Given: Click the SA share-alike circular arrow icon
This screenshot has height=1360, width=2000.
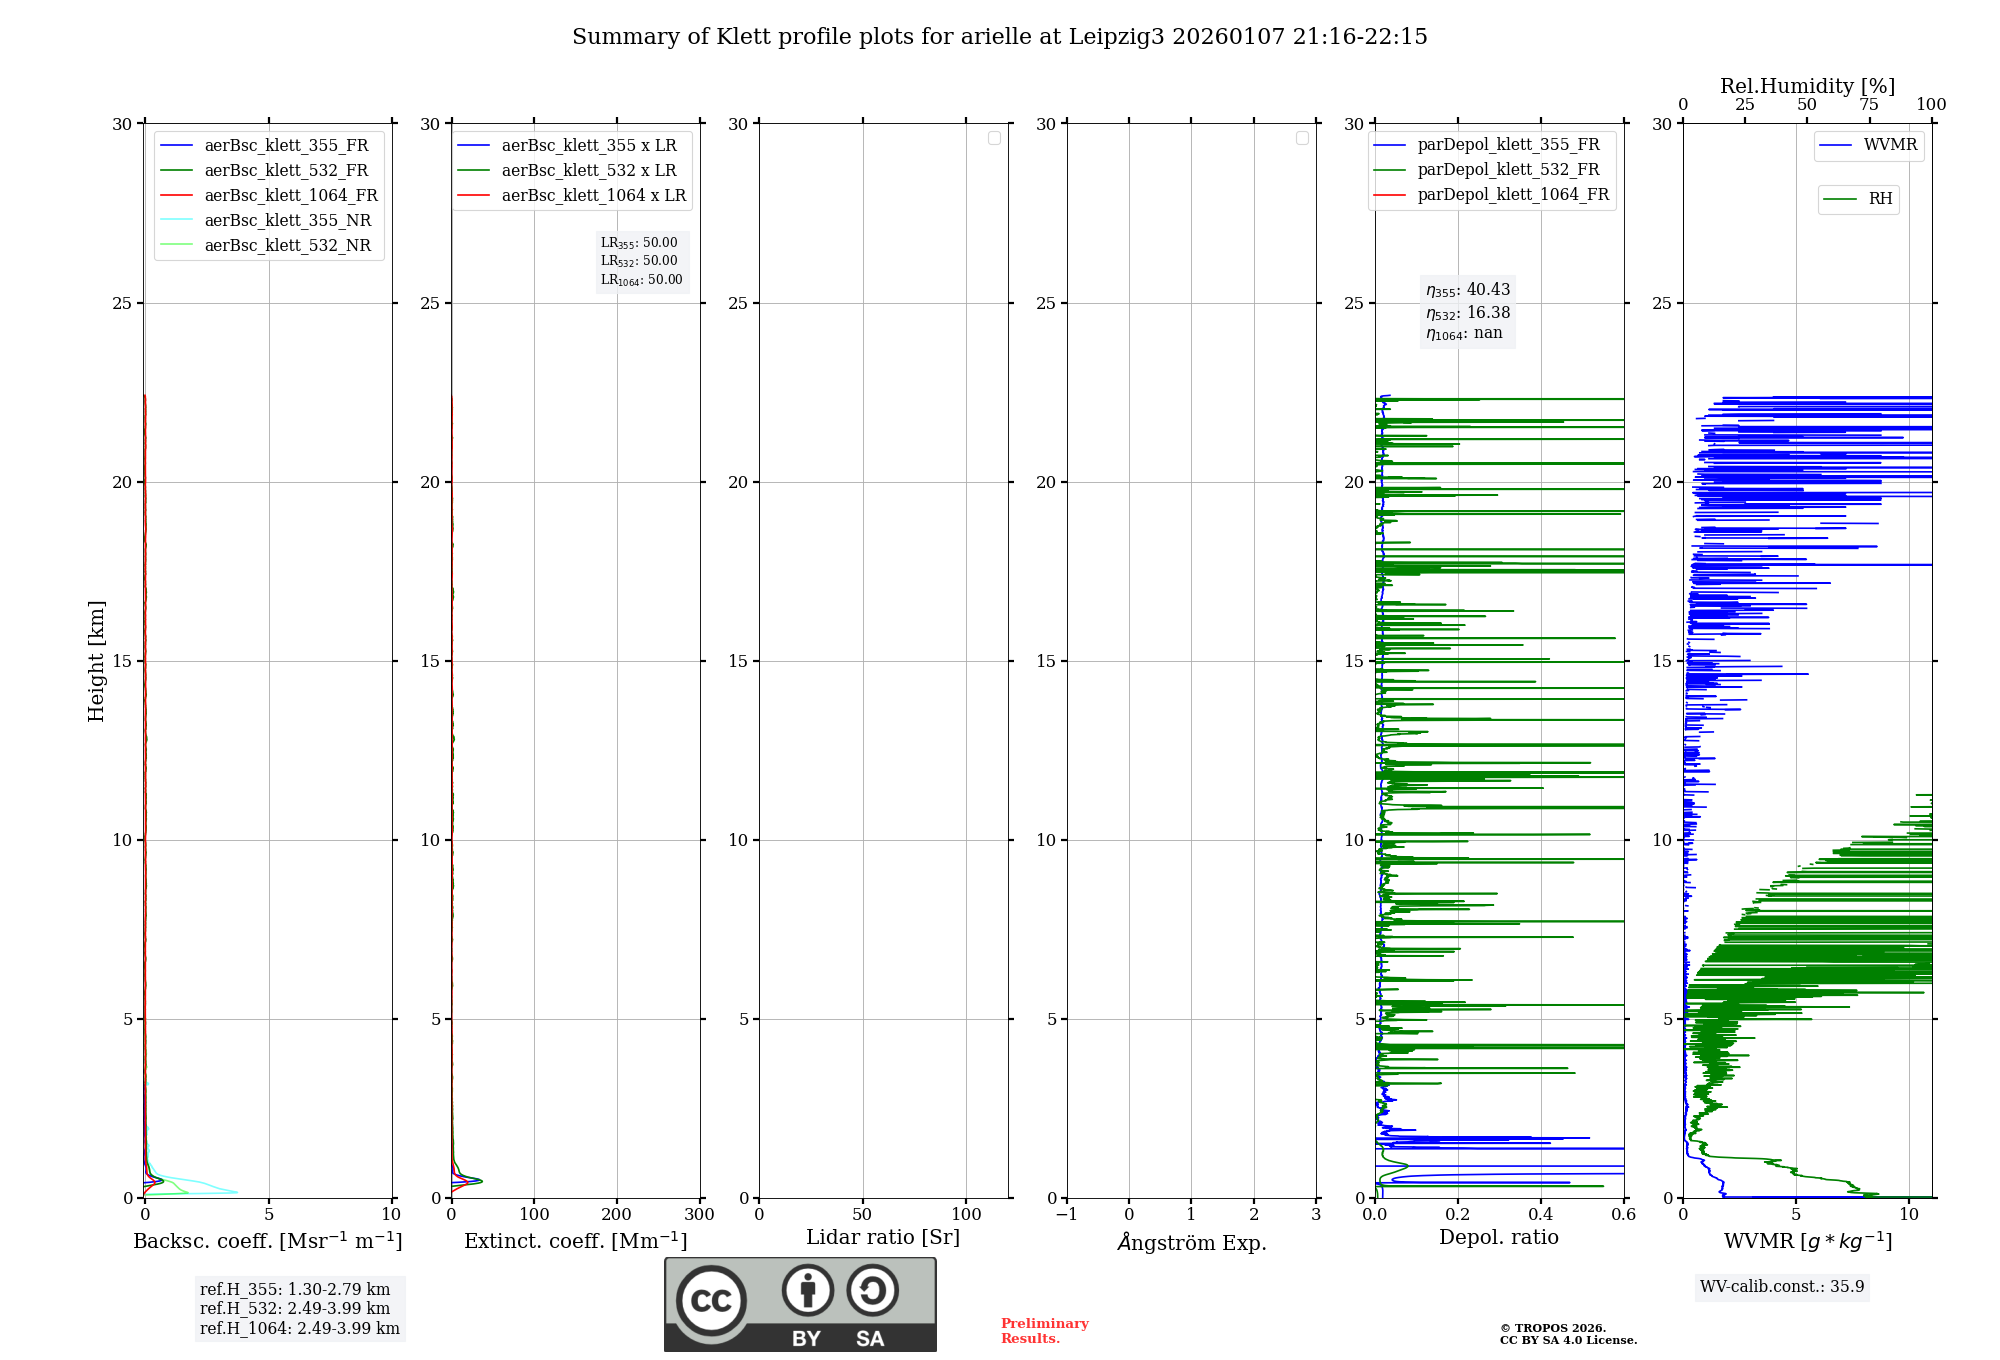Looking at the screenshot, I should 872,1290.
